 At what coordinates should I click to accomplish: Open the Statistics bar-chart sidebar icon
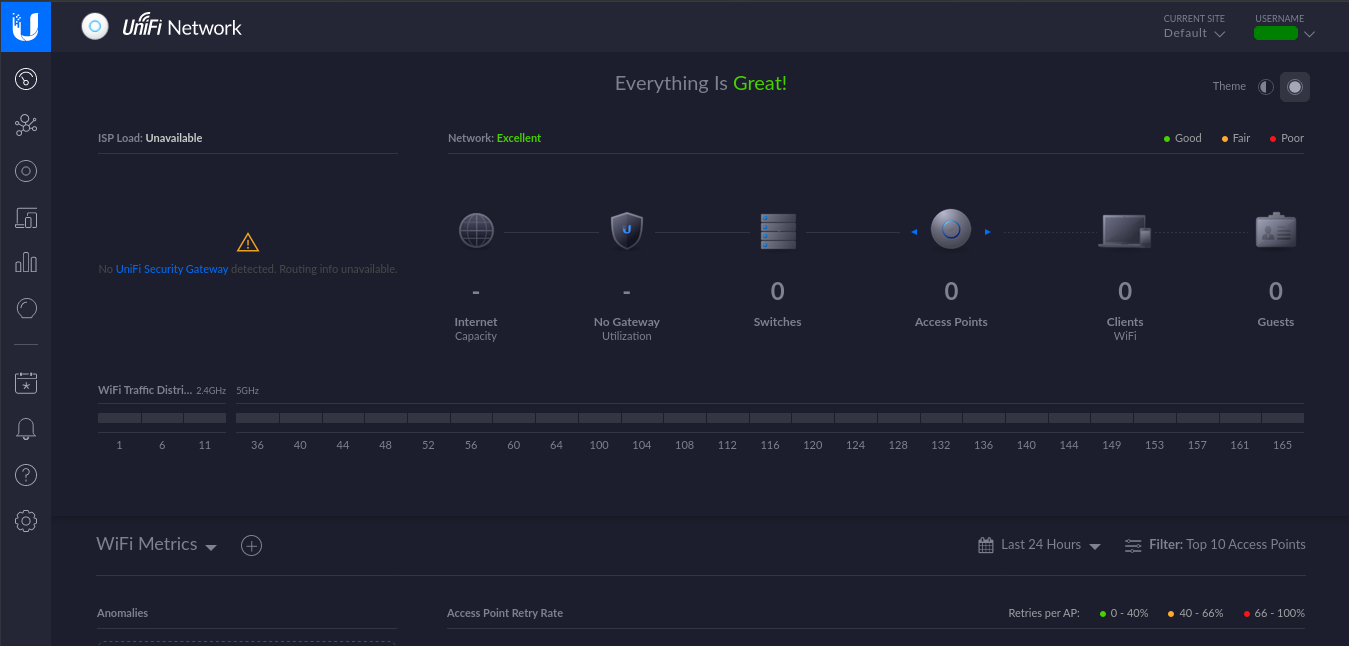click(x=26, y=263)
